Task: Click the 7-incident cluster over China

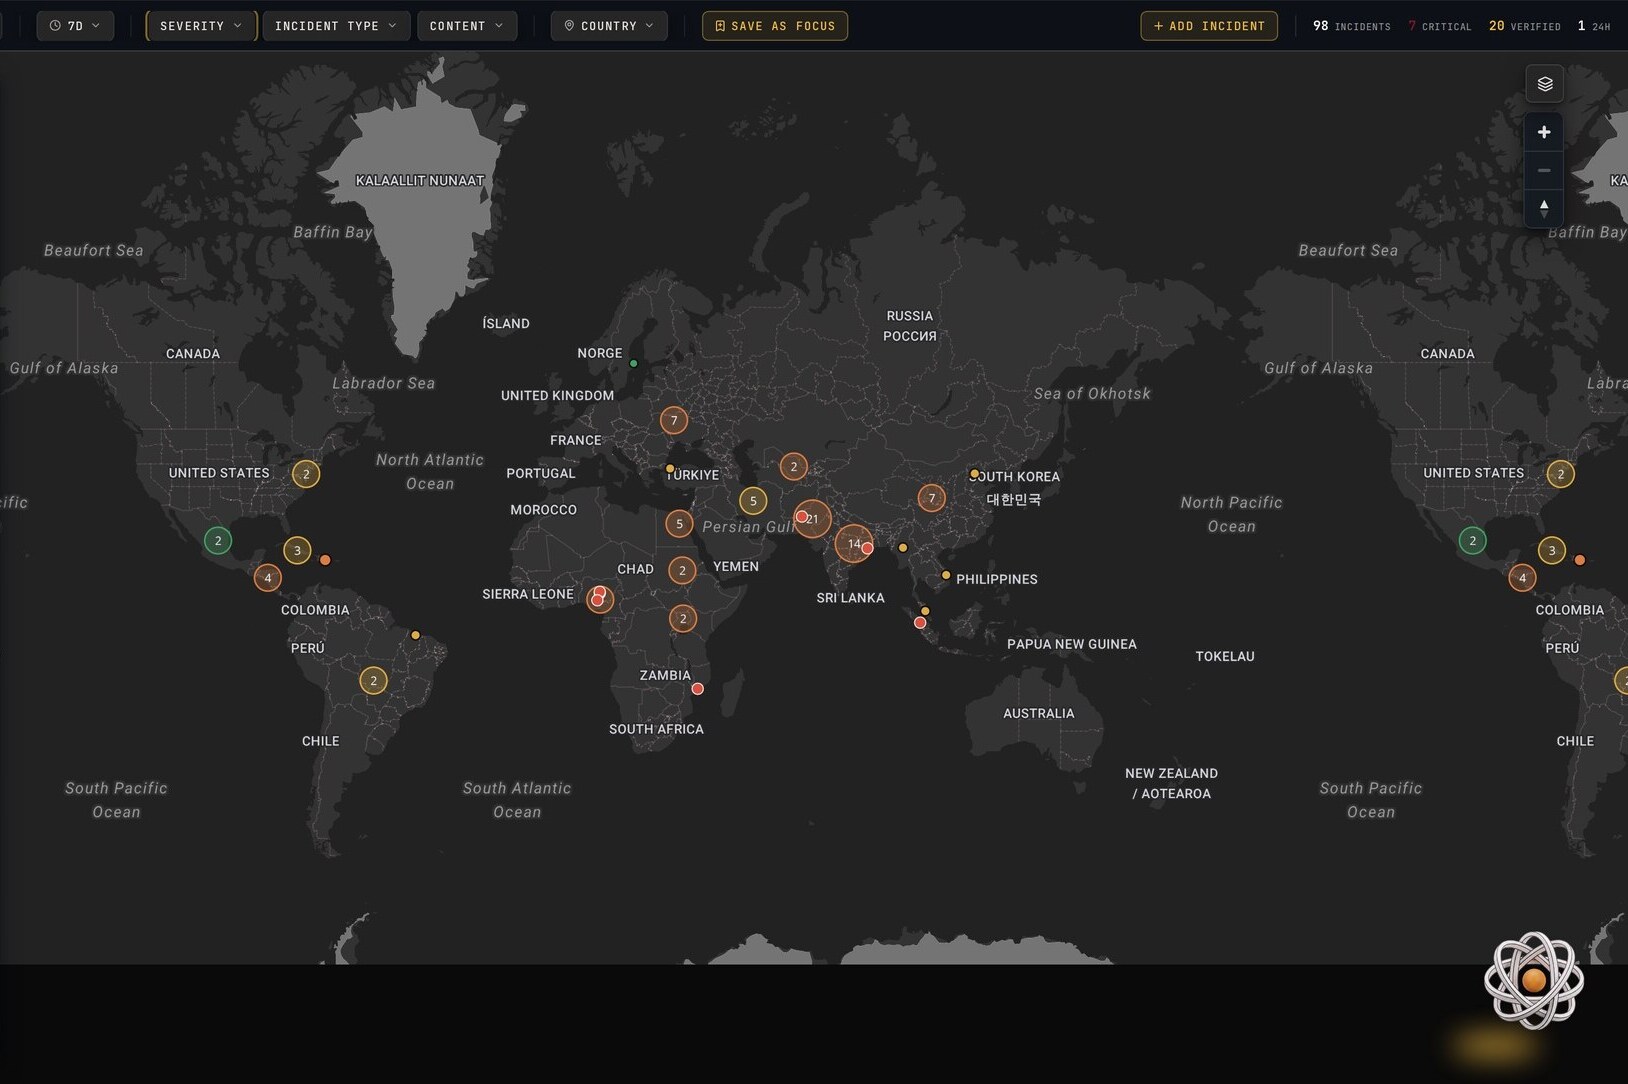Action: tap(932, 498)
